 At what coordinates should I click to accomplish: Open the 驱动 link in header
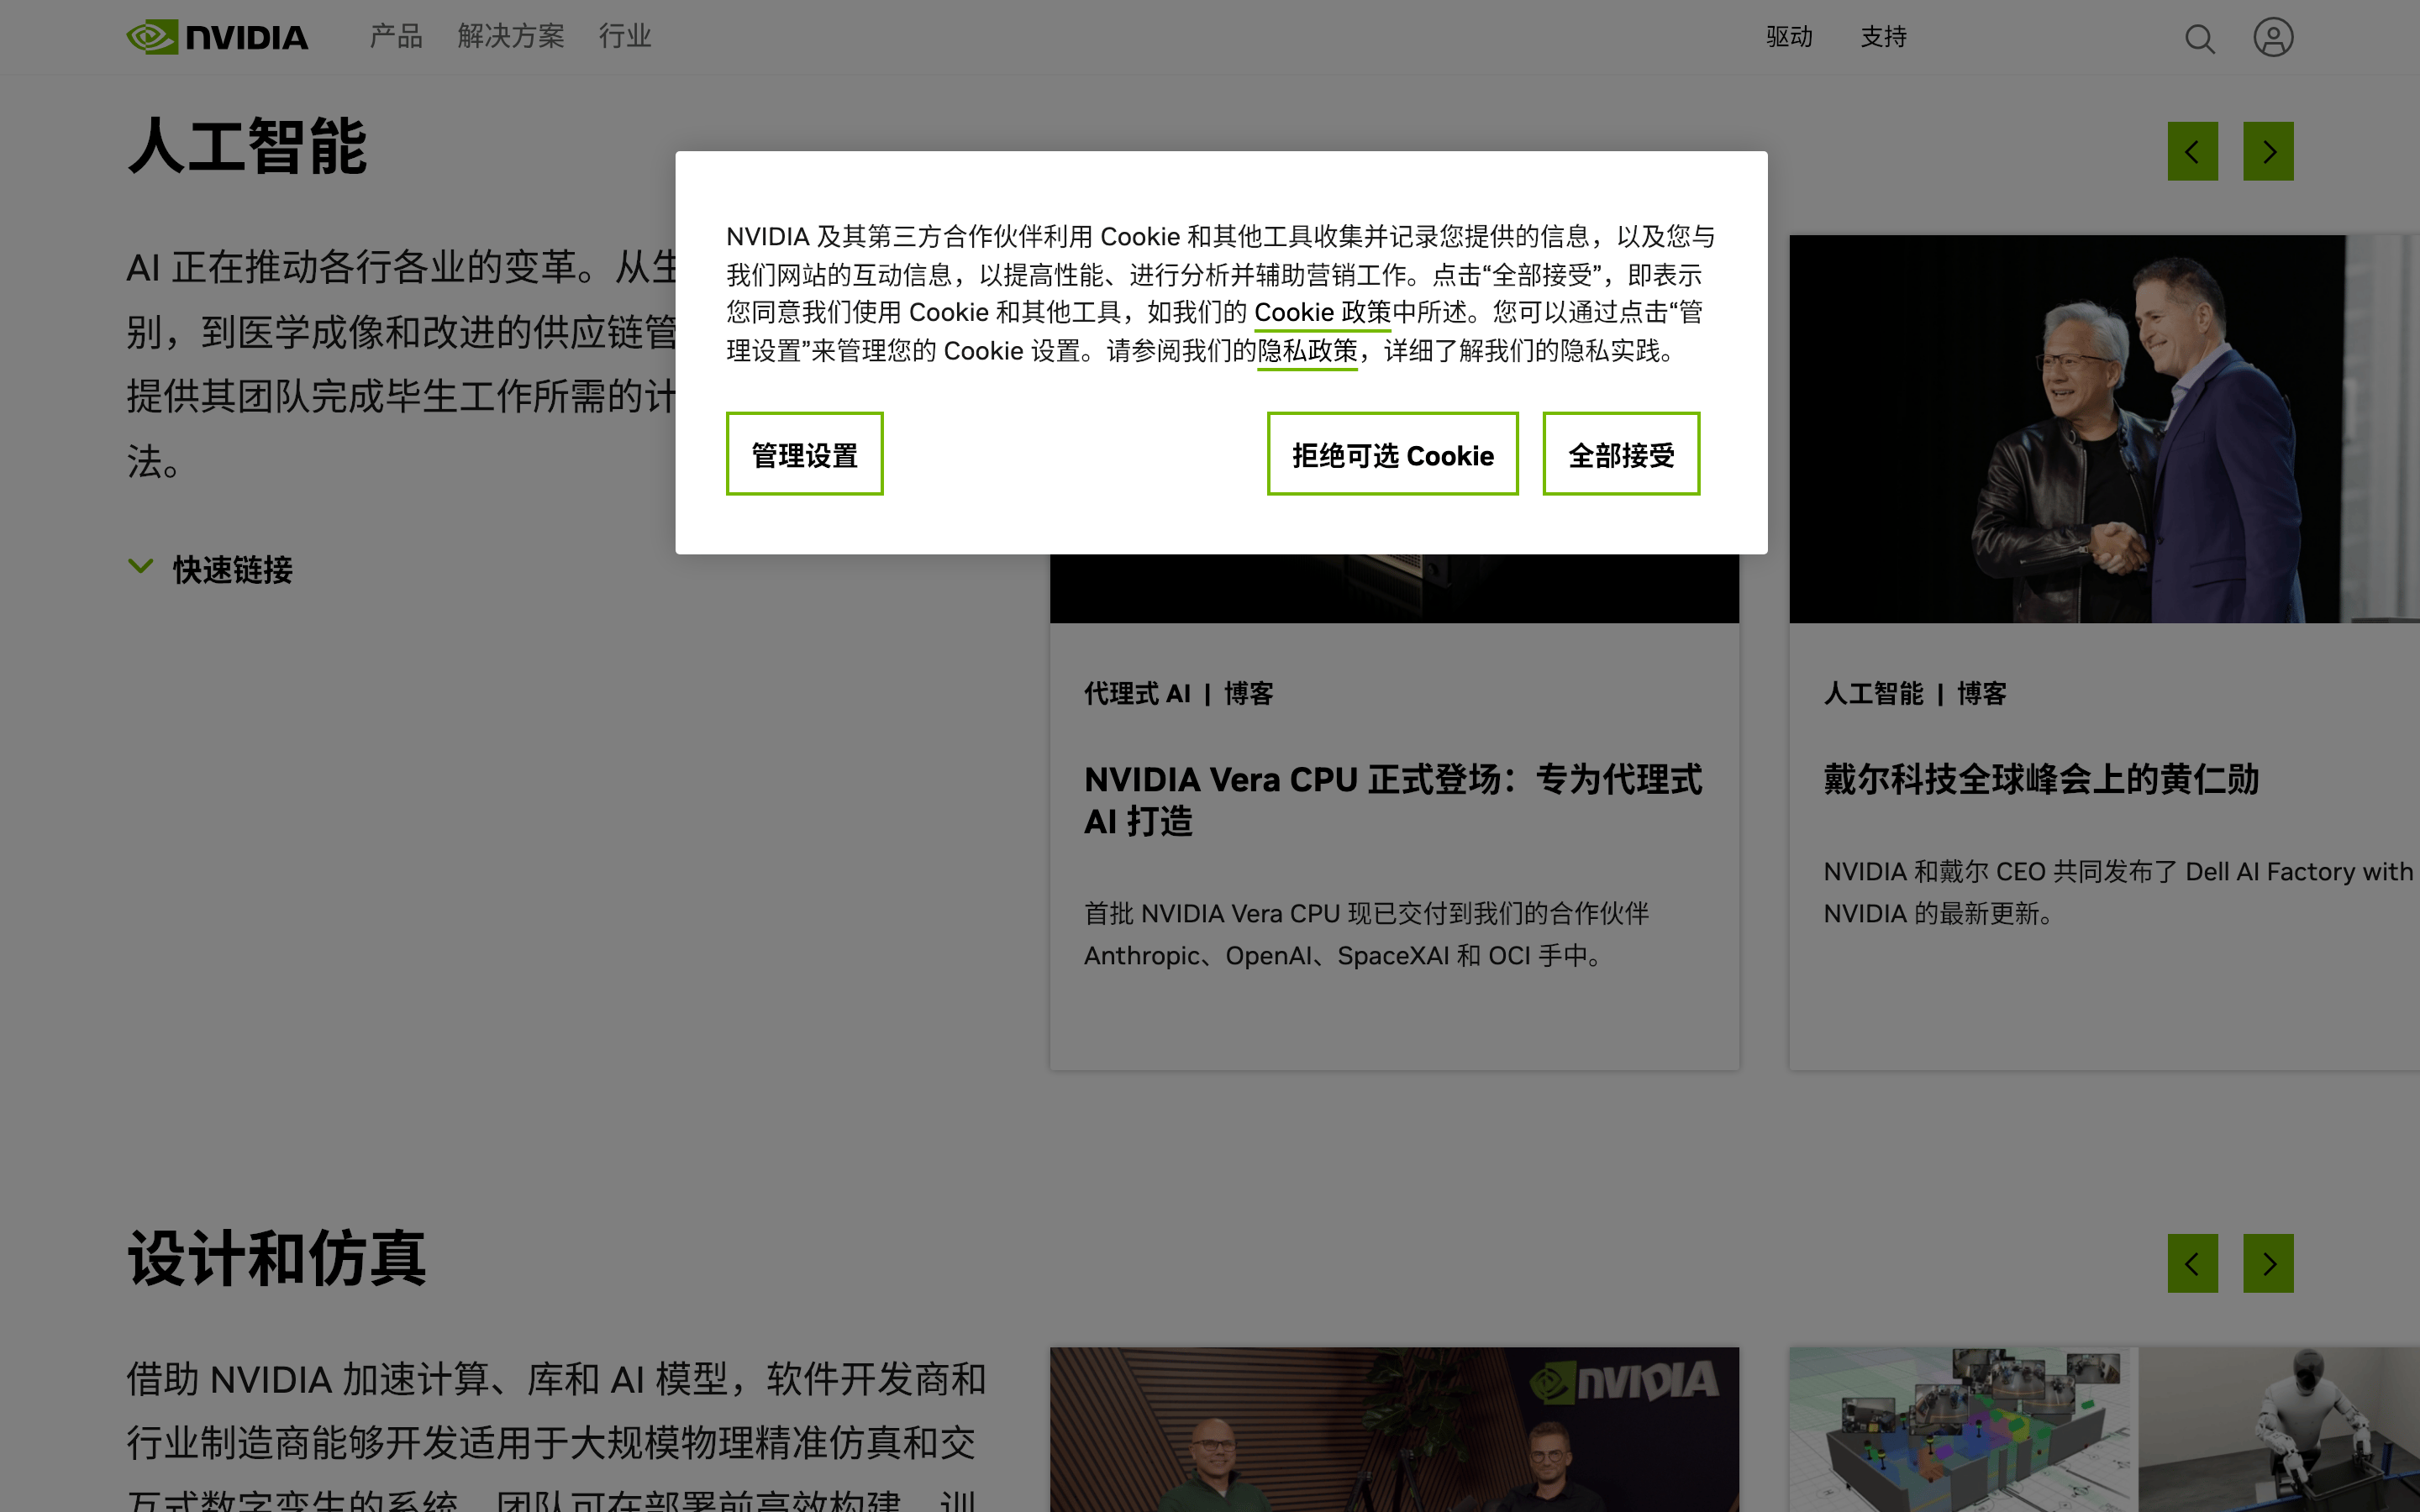click(x=1789, y=37)
